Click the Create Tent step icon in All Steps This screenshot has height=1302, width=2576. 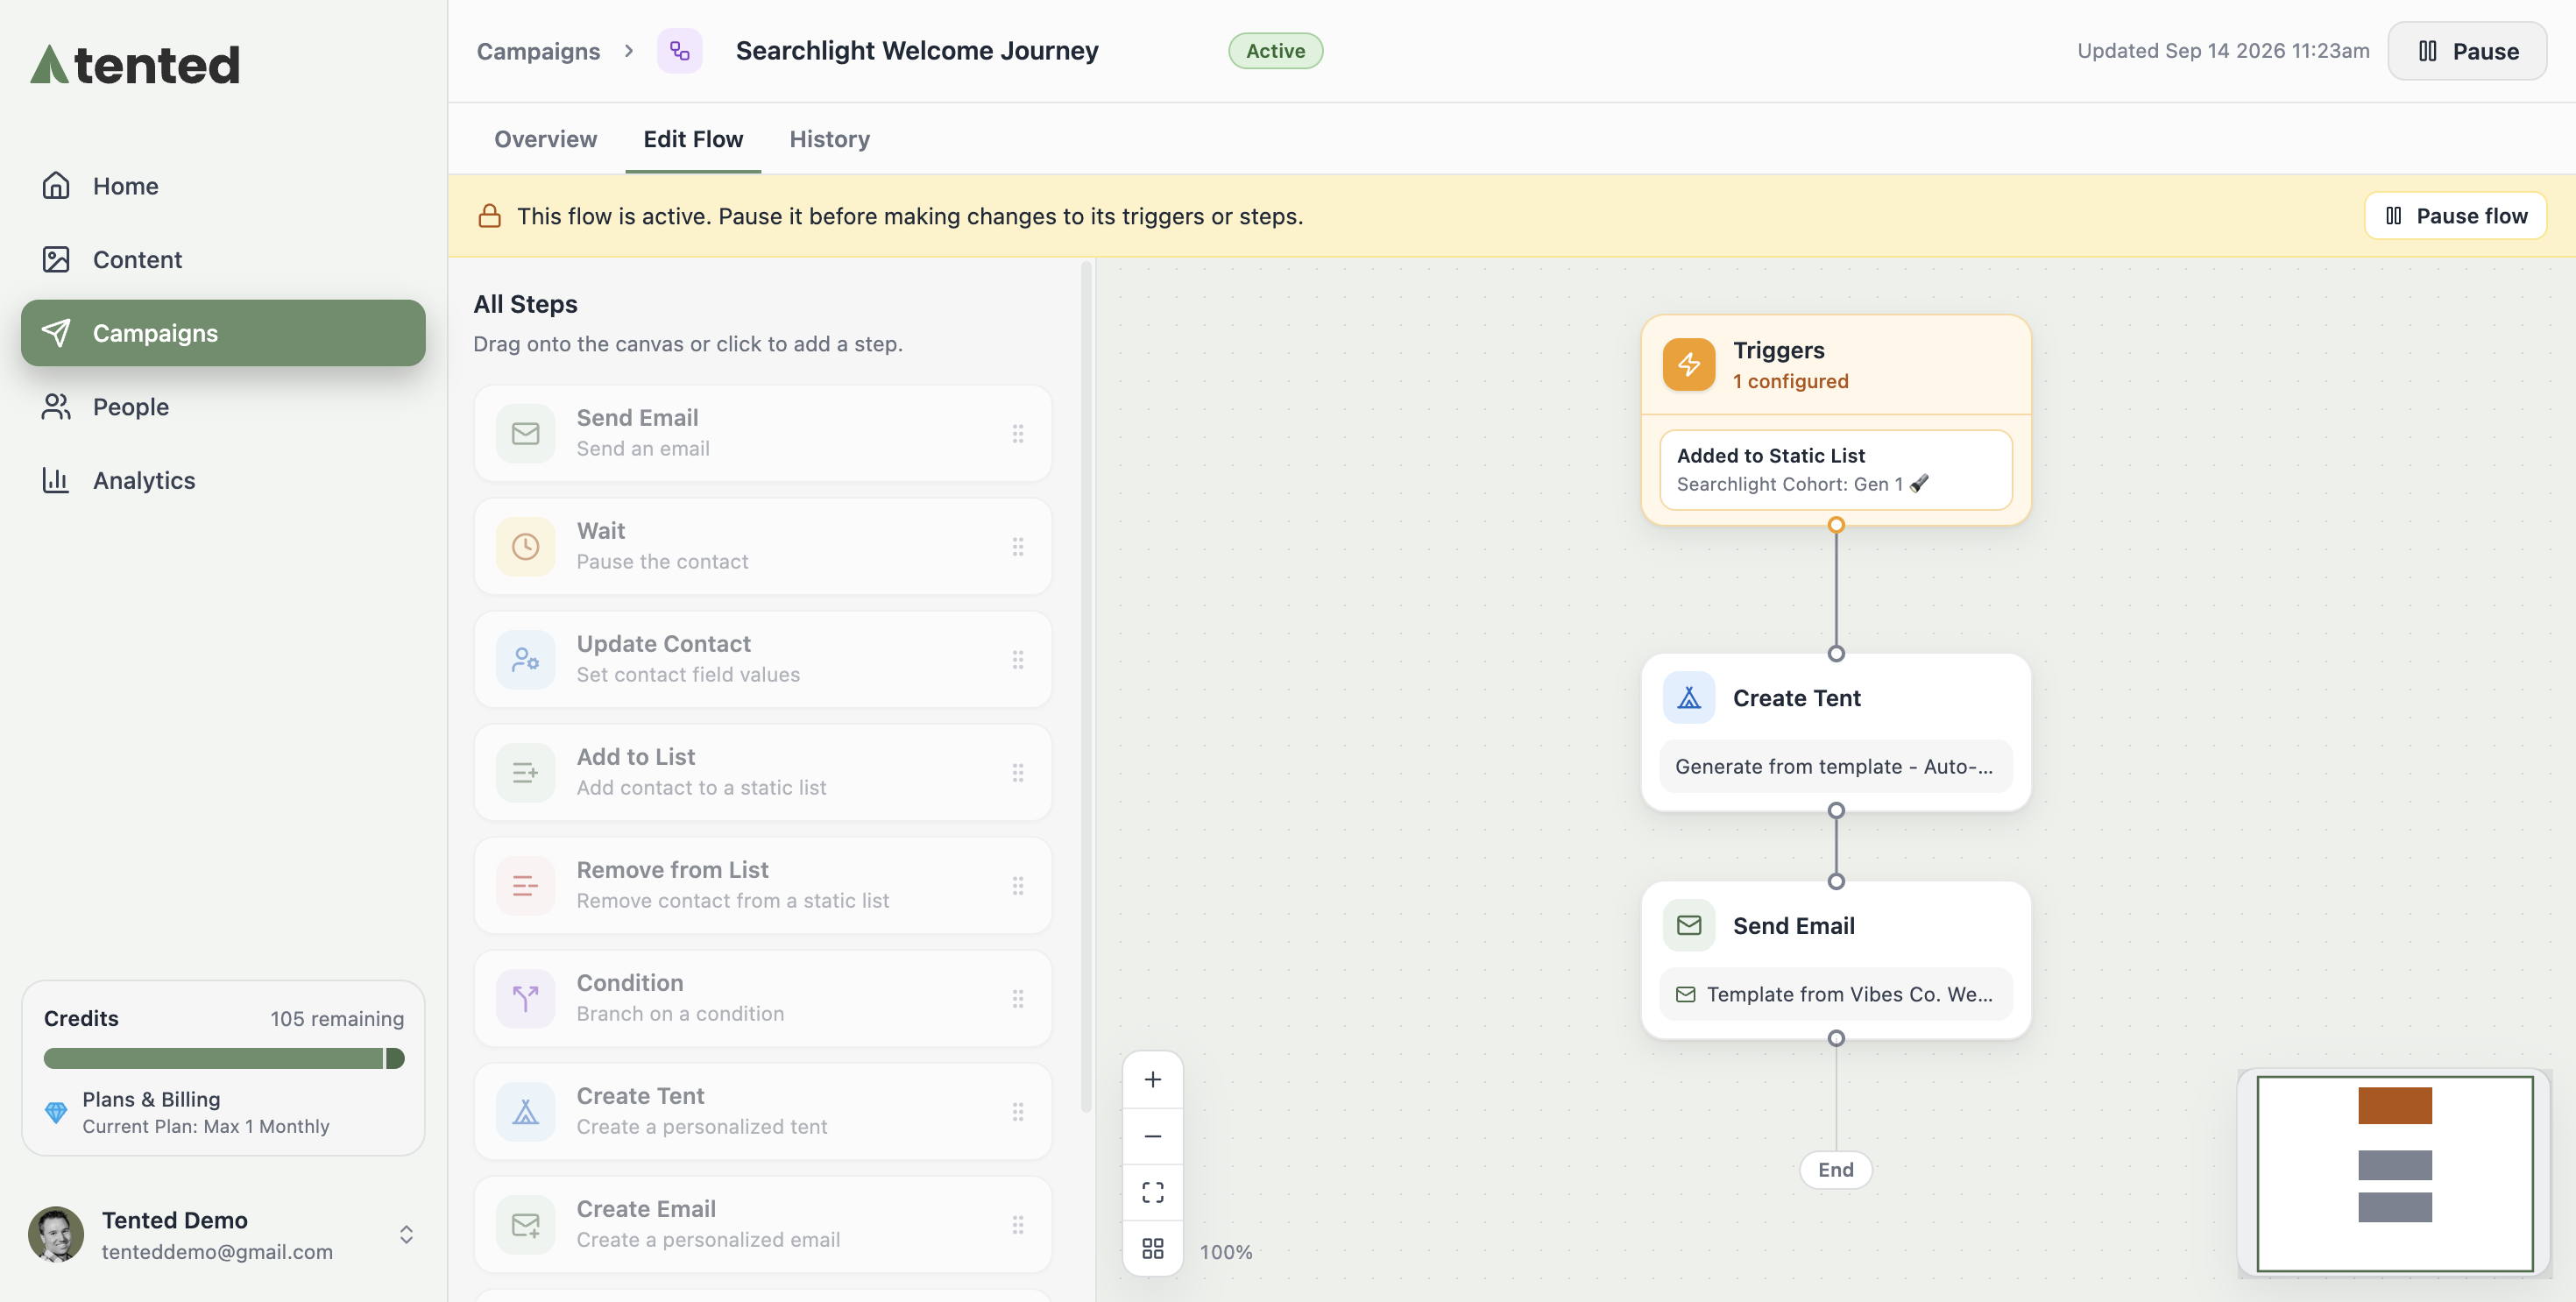click(x=525, y=1111)
